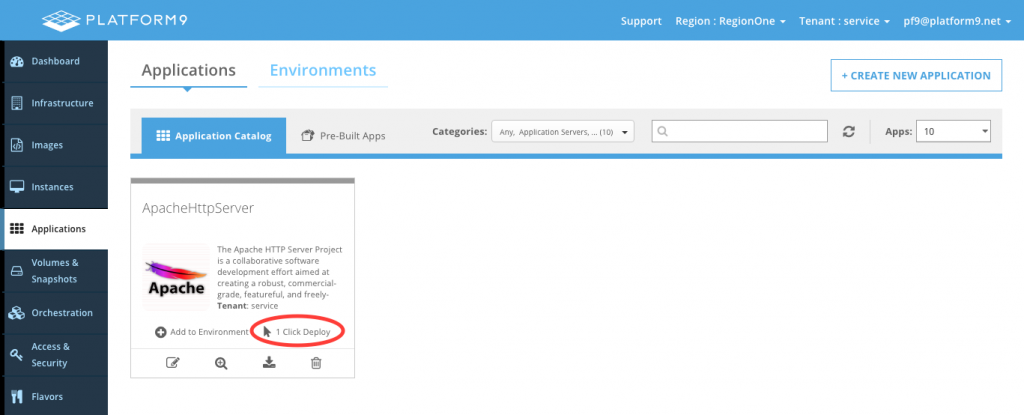
Task: Click Create New Application button
Action: (916, 75)
